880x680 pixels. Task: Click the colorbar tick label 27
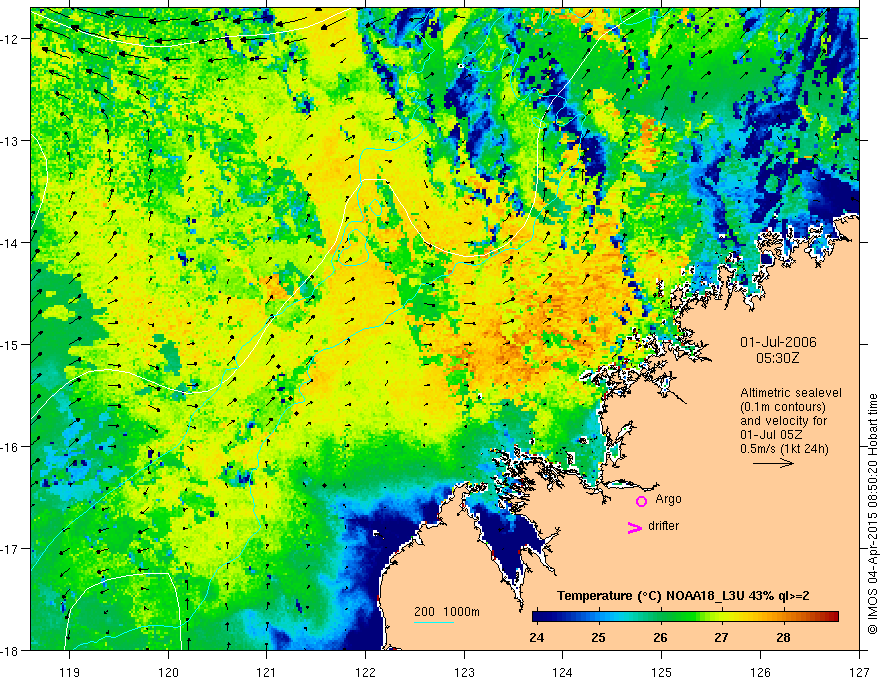[x=721, y=637]
